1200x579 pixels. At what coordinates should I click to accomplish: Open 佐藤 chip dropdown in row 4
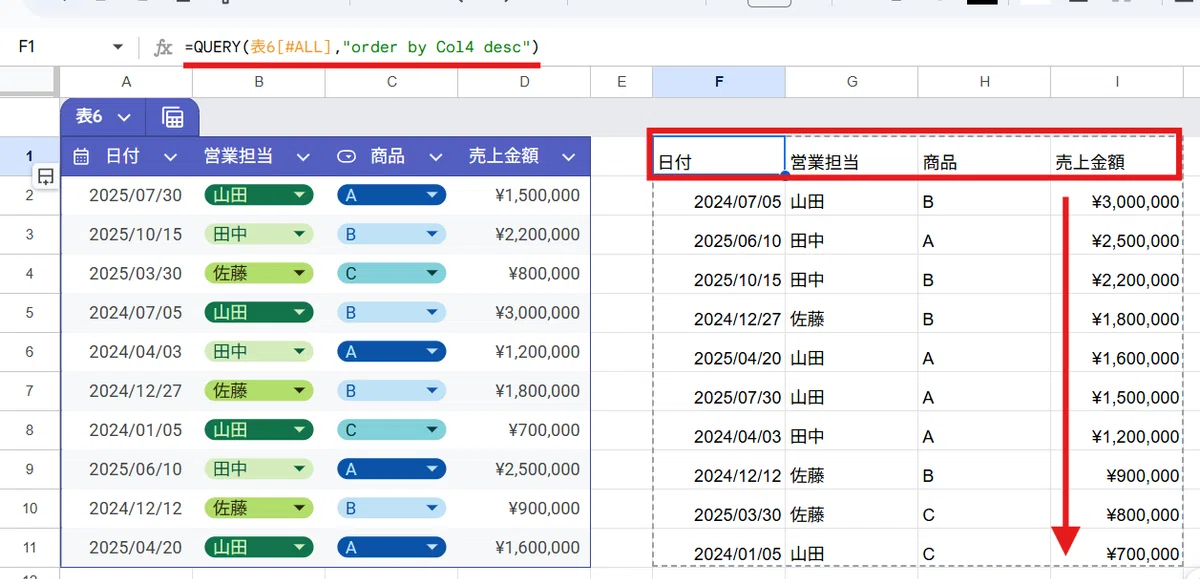(298, 273)
